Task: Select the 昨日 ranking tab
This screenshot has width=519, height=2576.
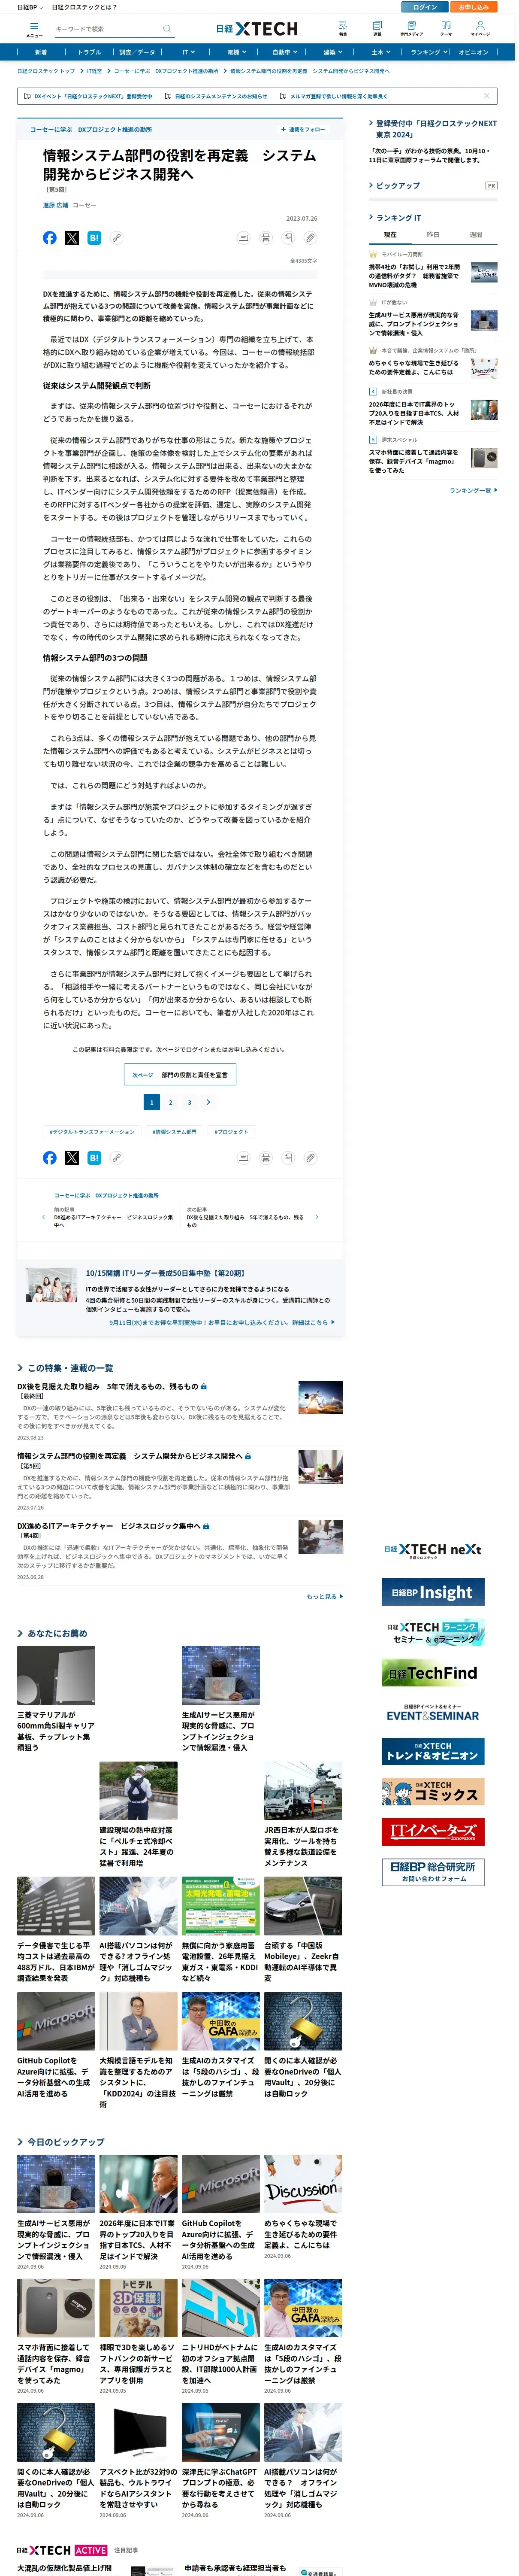Action: coord(433,235)
